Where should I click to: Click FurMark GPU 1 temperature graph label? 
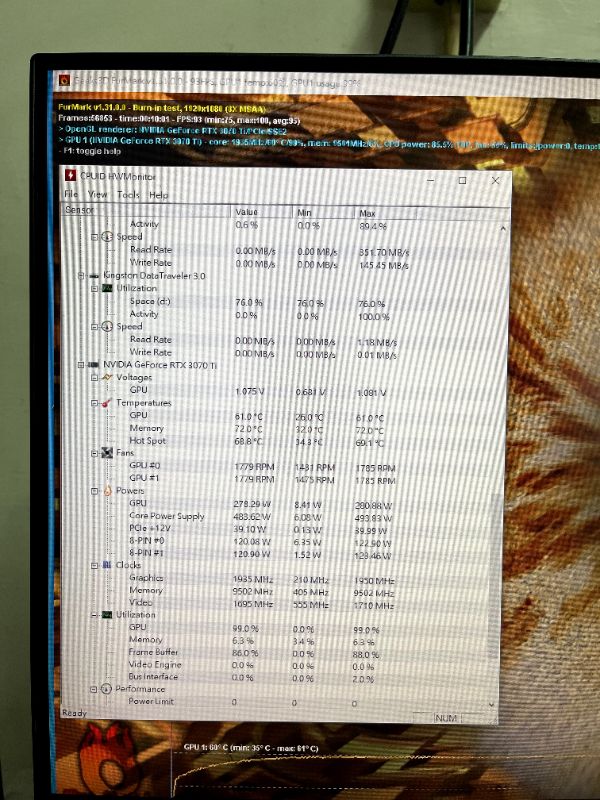(251, 748)
